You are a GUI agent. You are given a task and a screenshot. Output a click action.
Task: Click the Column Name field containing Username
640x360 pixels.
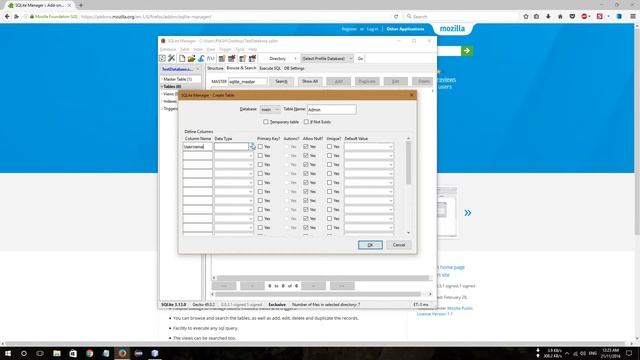(198, 147)
